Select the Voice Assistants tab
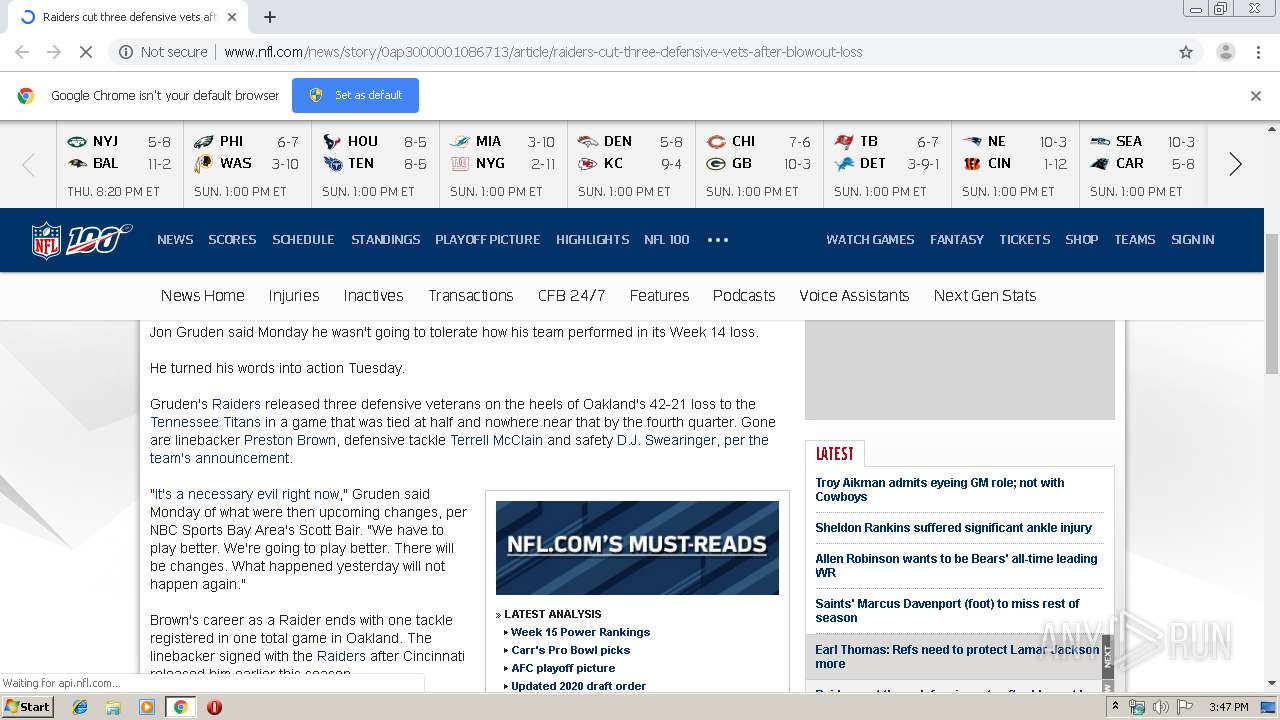 click(x=854, y=296)
